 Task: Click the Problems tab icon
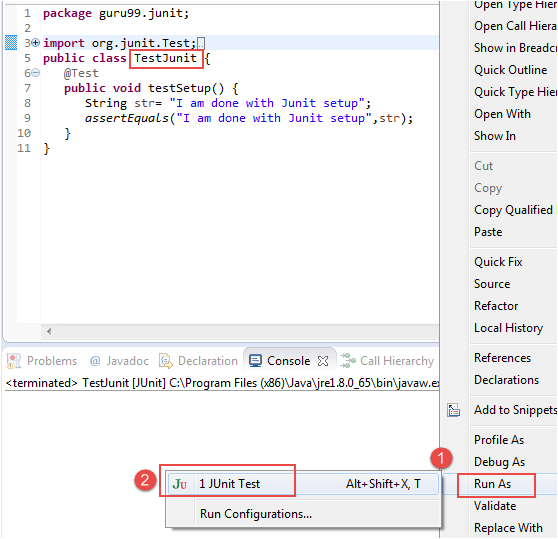coord(14,361)
